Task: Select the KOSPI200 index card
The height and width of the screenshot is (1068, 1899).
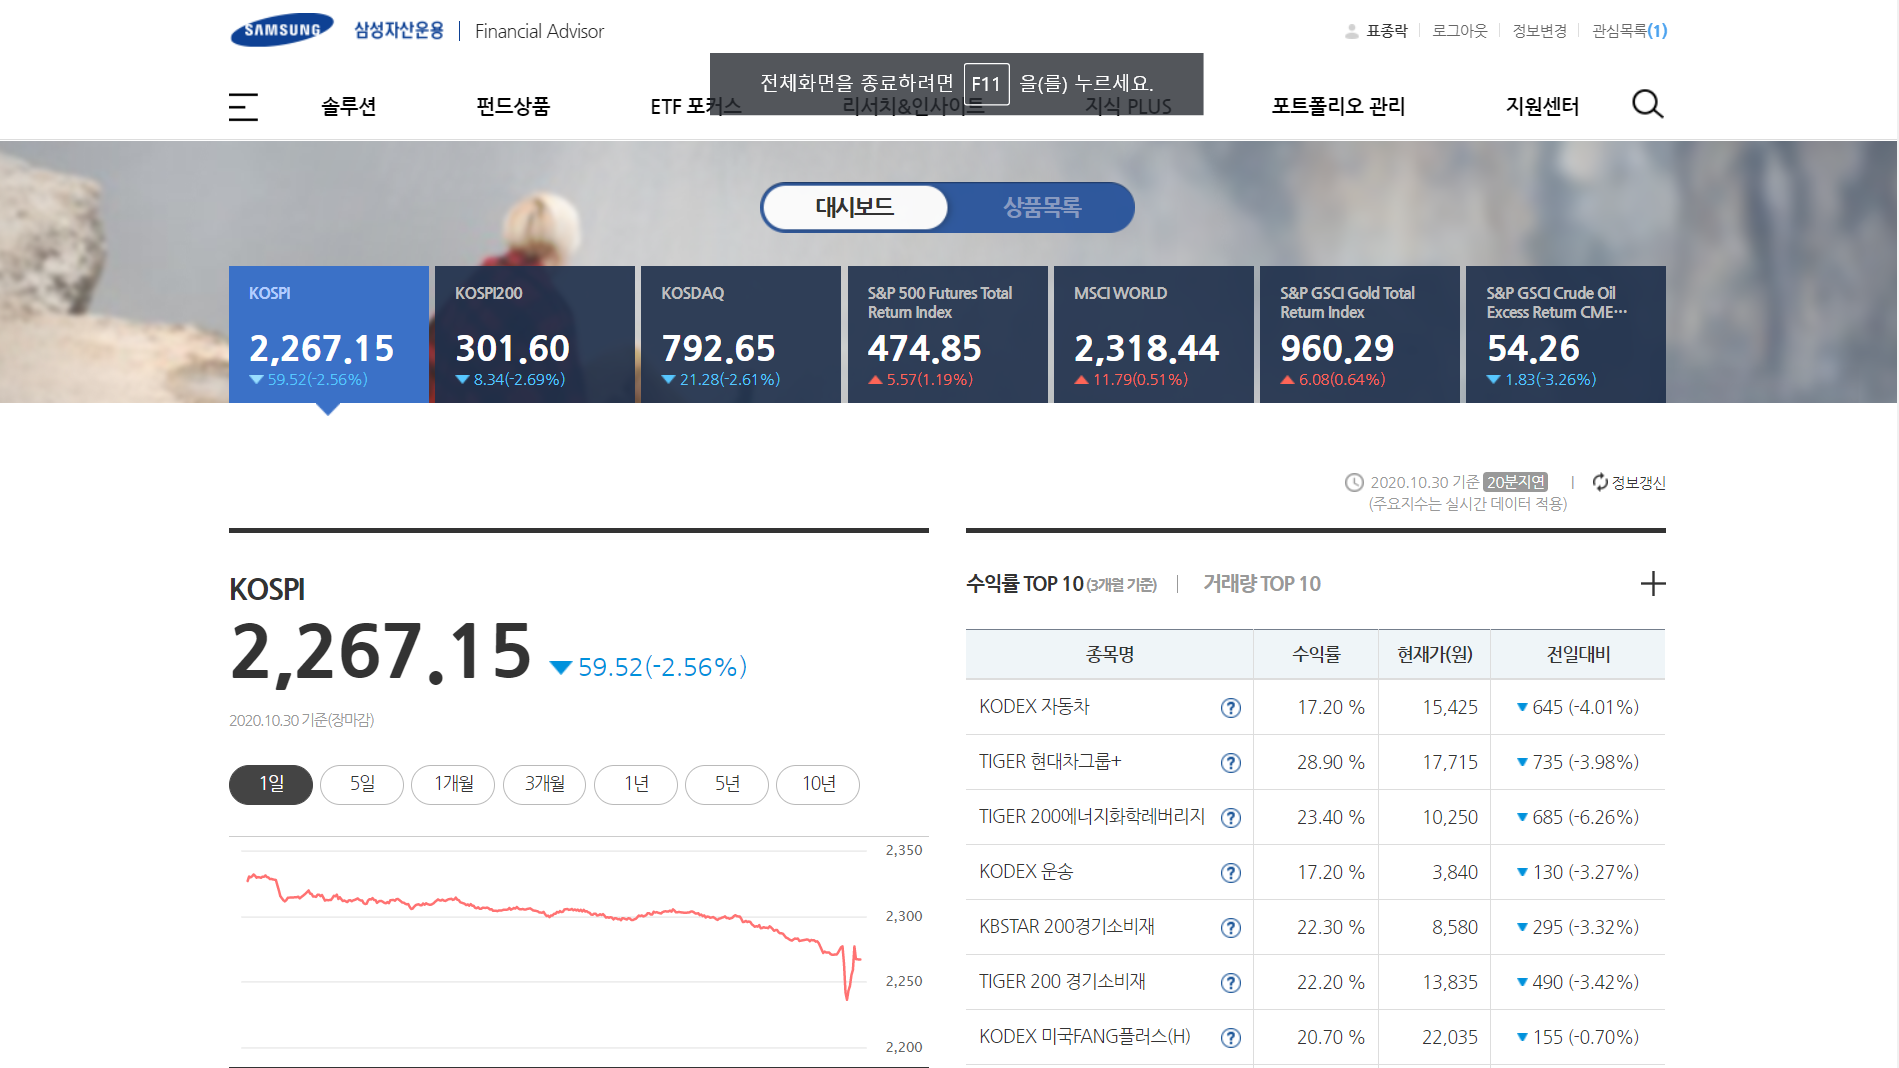Action: (x=535, y=334)
